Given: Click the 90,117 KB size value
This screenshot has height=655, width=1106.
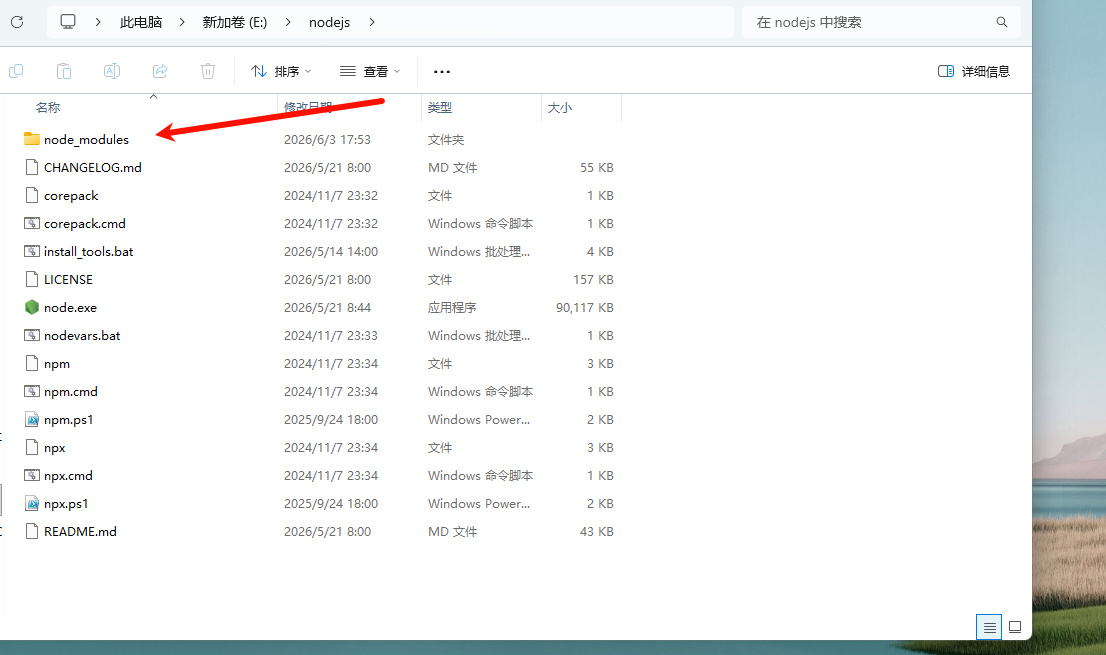Looking at the screenshot, I should (x=585, y=308).
